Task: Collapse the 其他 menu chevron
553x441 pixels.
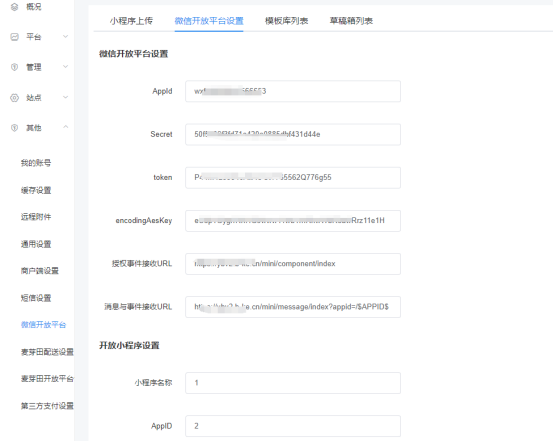Action: 66,127
